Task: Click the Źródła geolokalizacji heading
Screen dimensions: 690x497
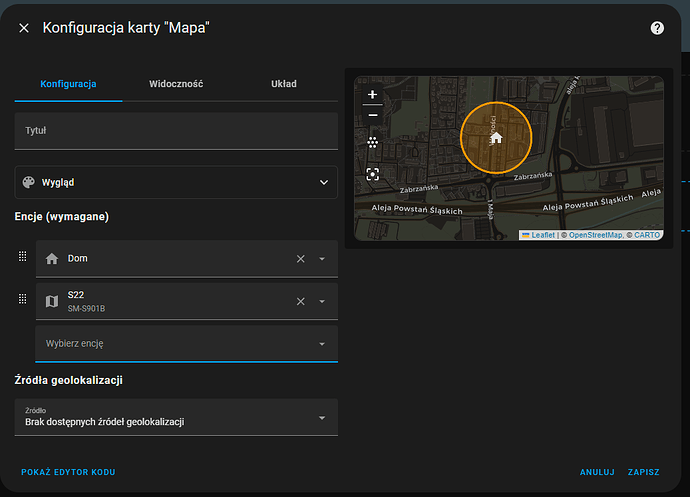Action: 69,380
